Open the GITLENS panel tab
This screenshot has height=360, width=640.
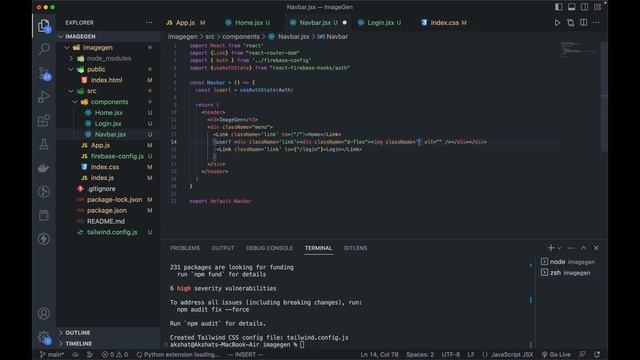[x=355, y=248]
